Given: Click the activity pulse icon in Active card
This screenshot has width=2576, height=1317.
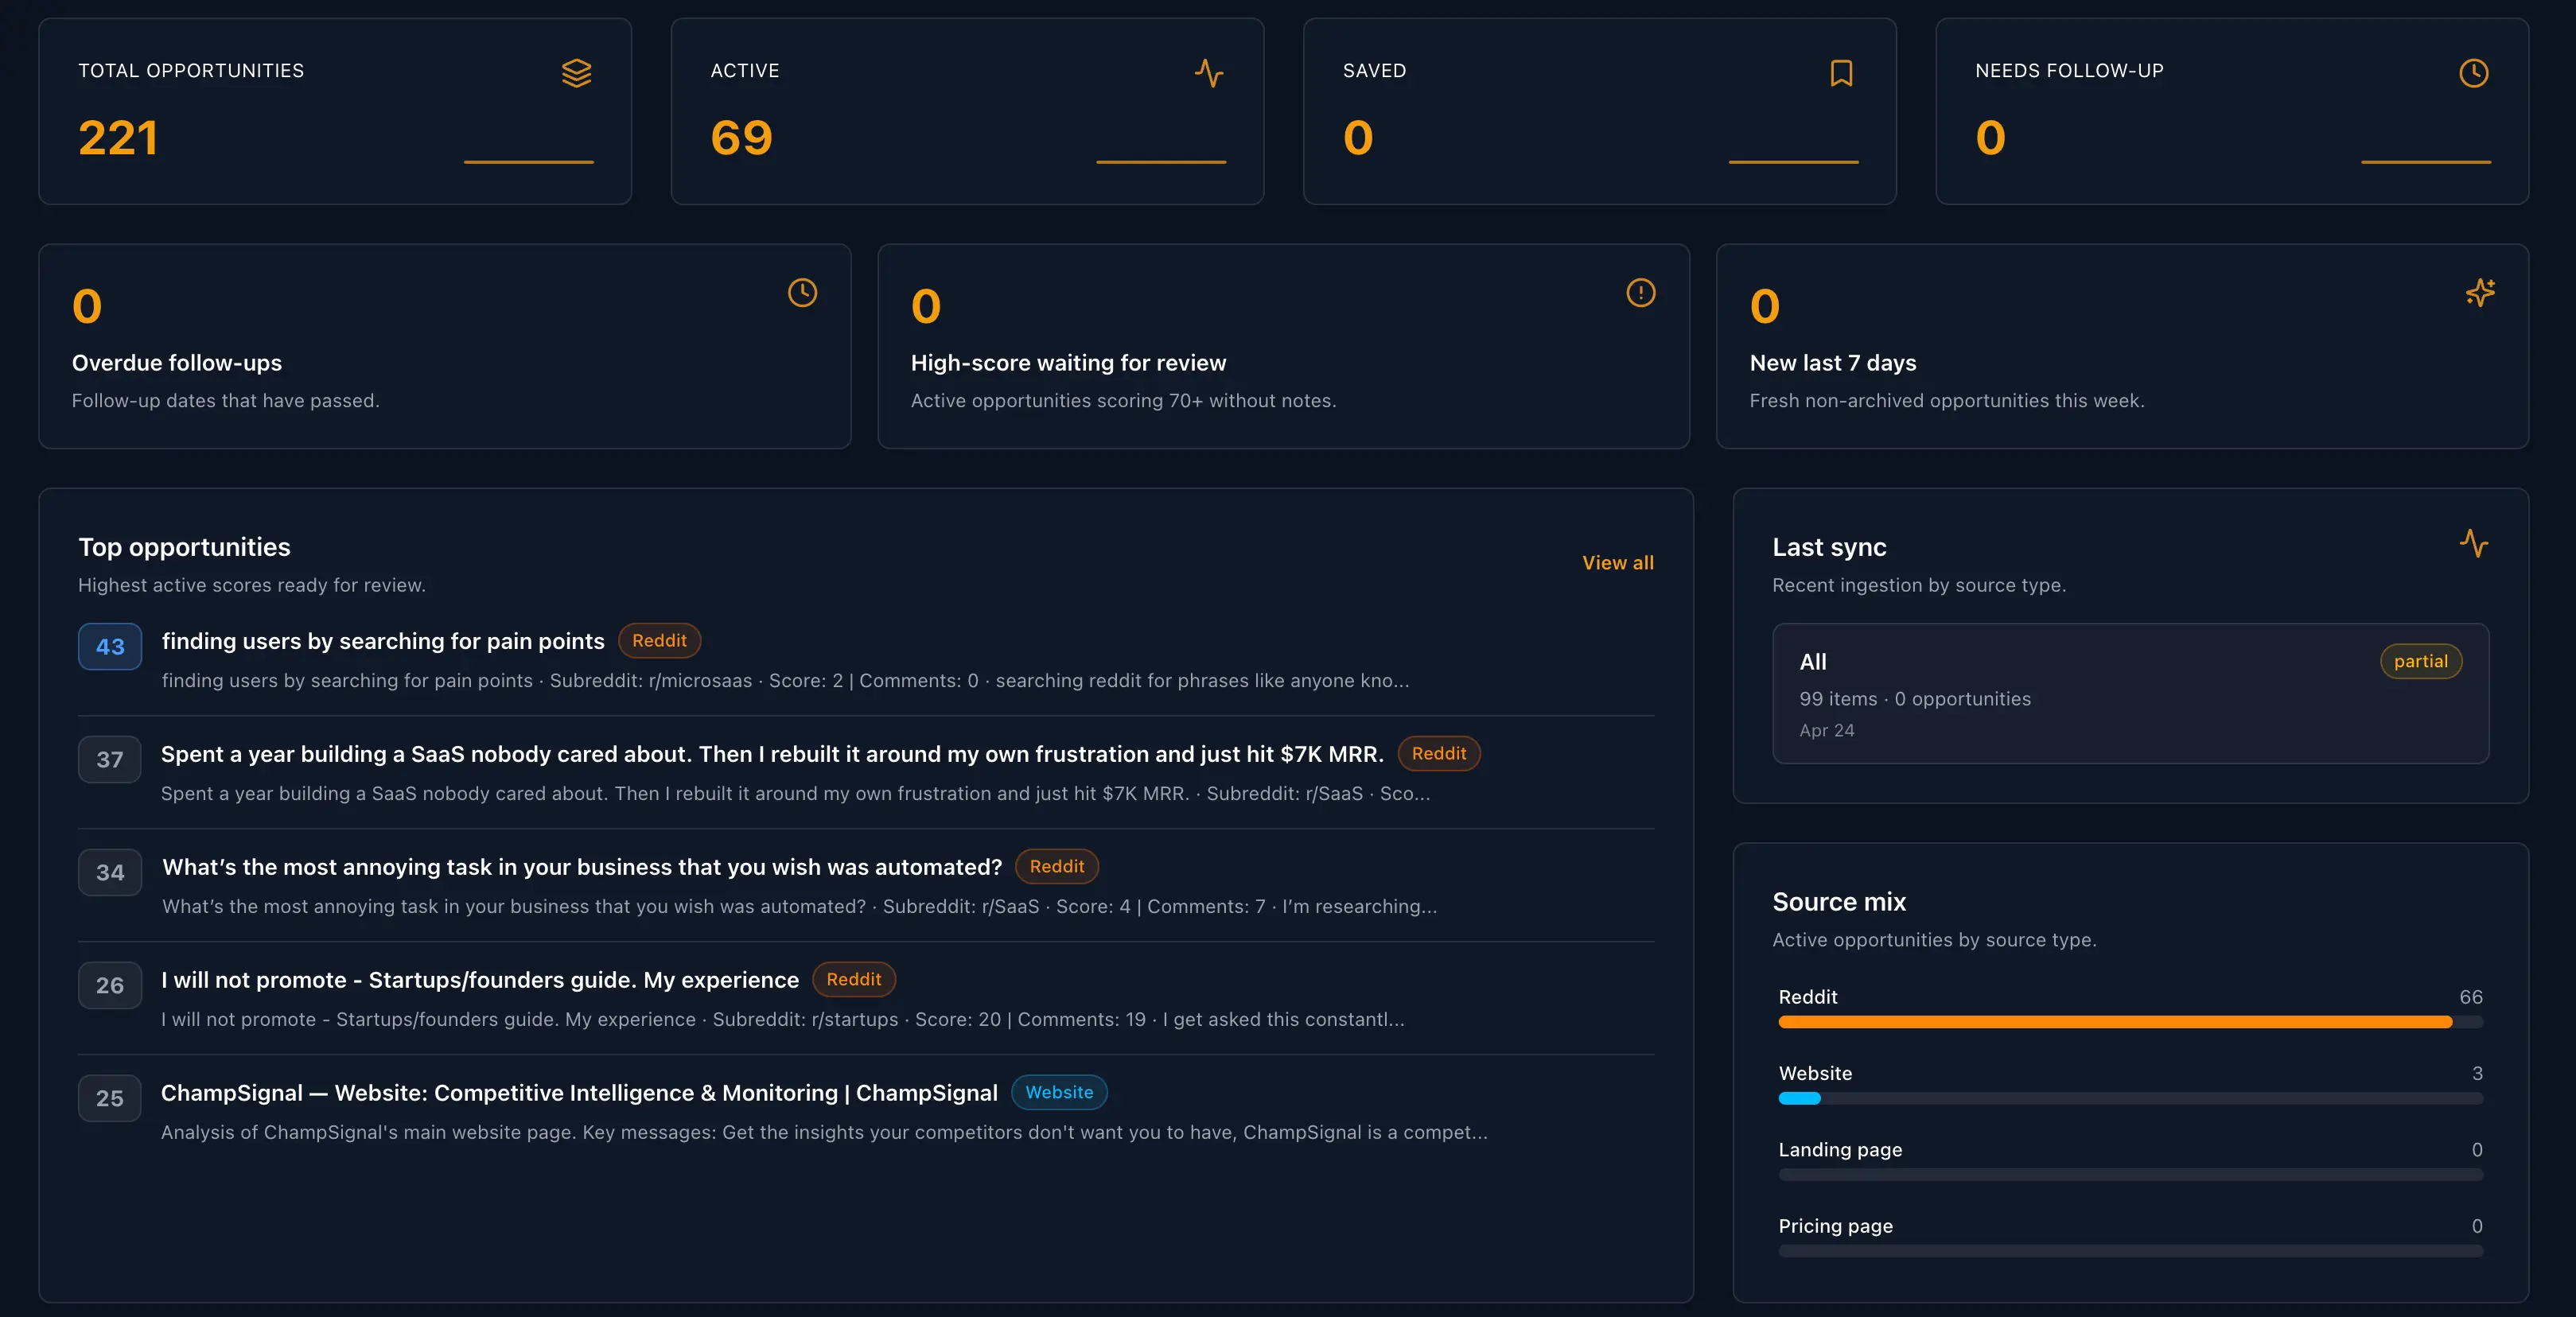Looking at the screenshot, I should pos(1209,73).
